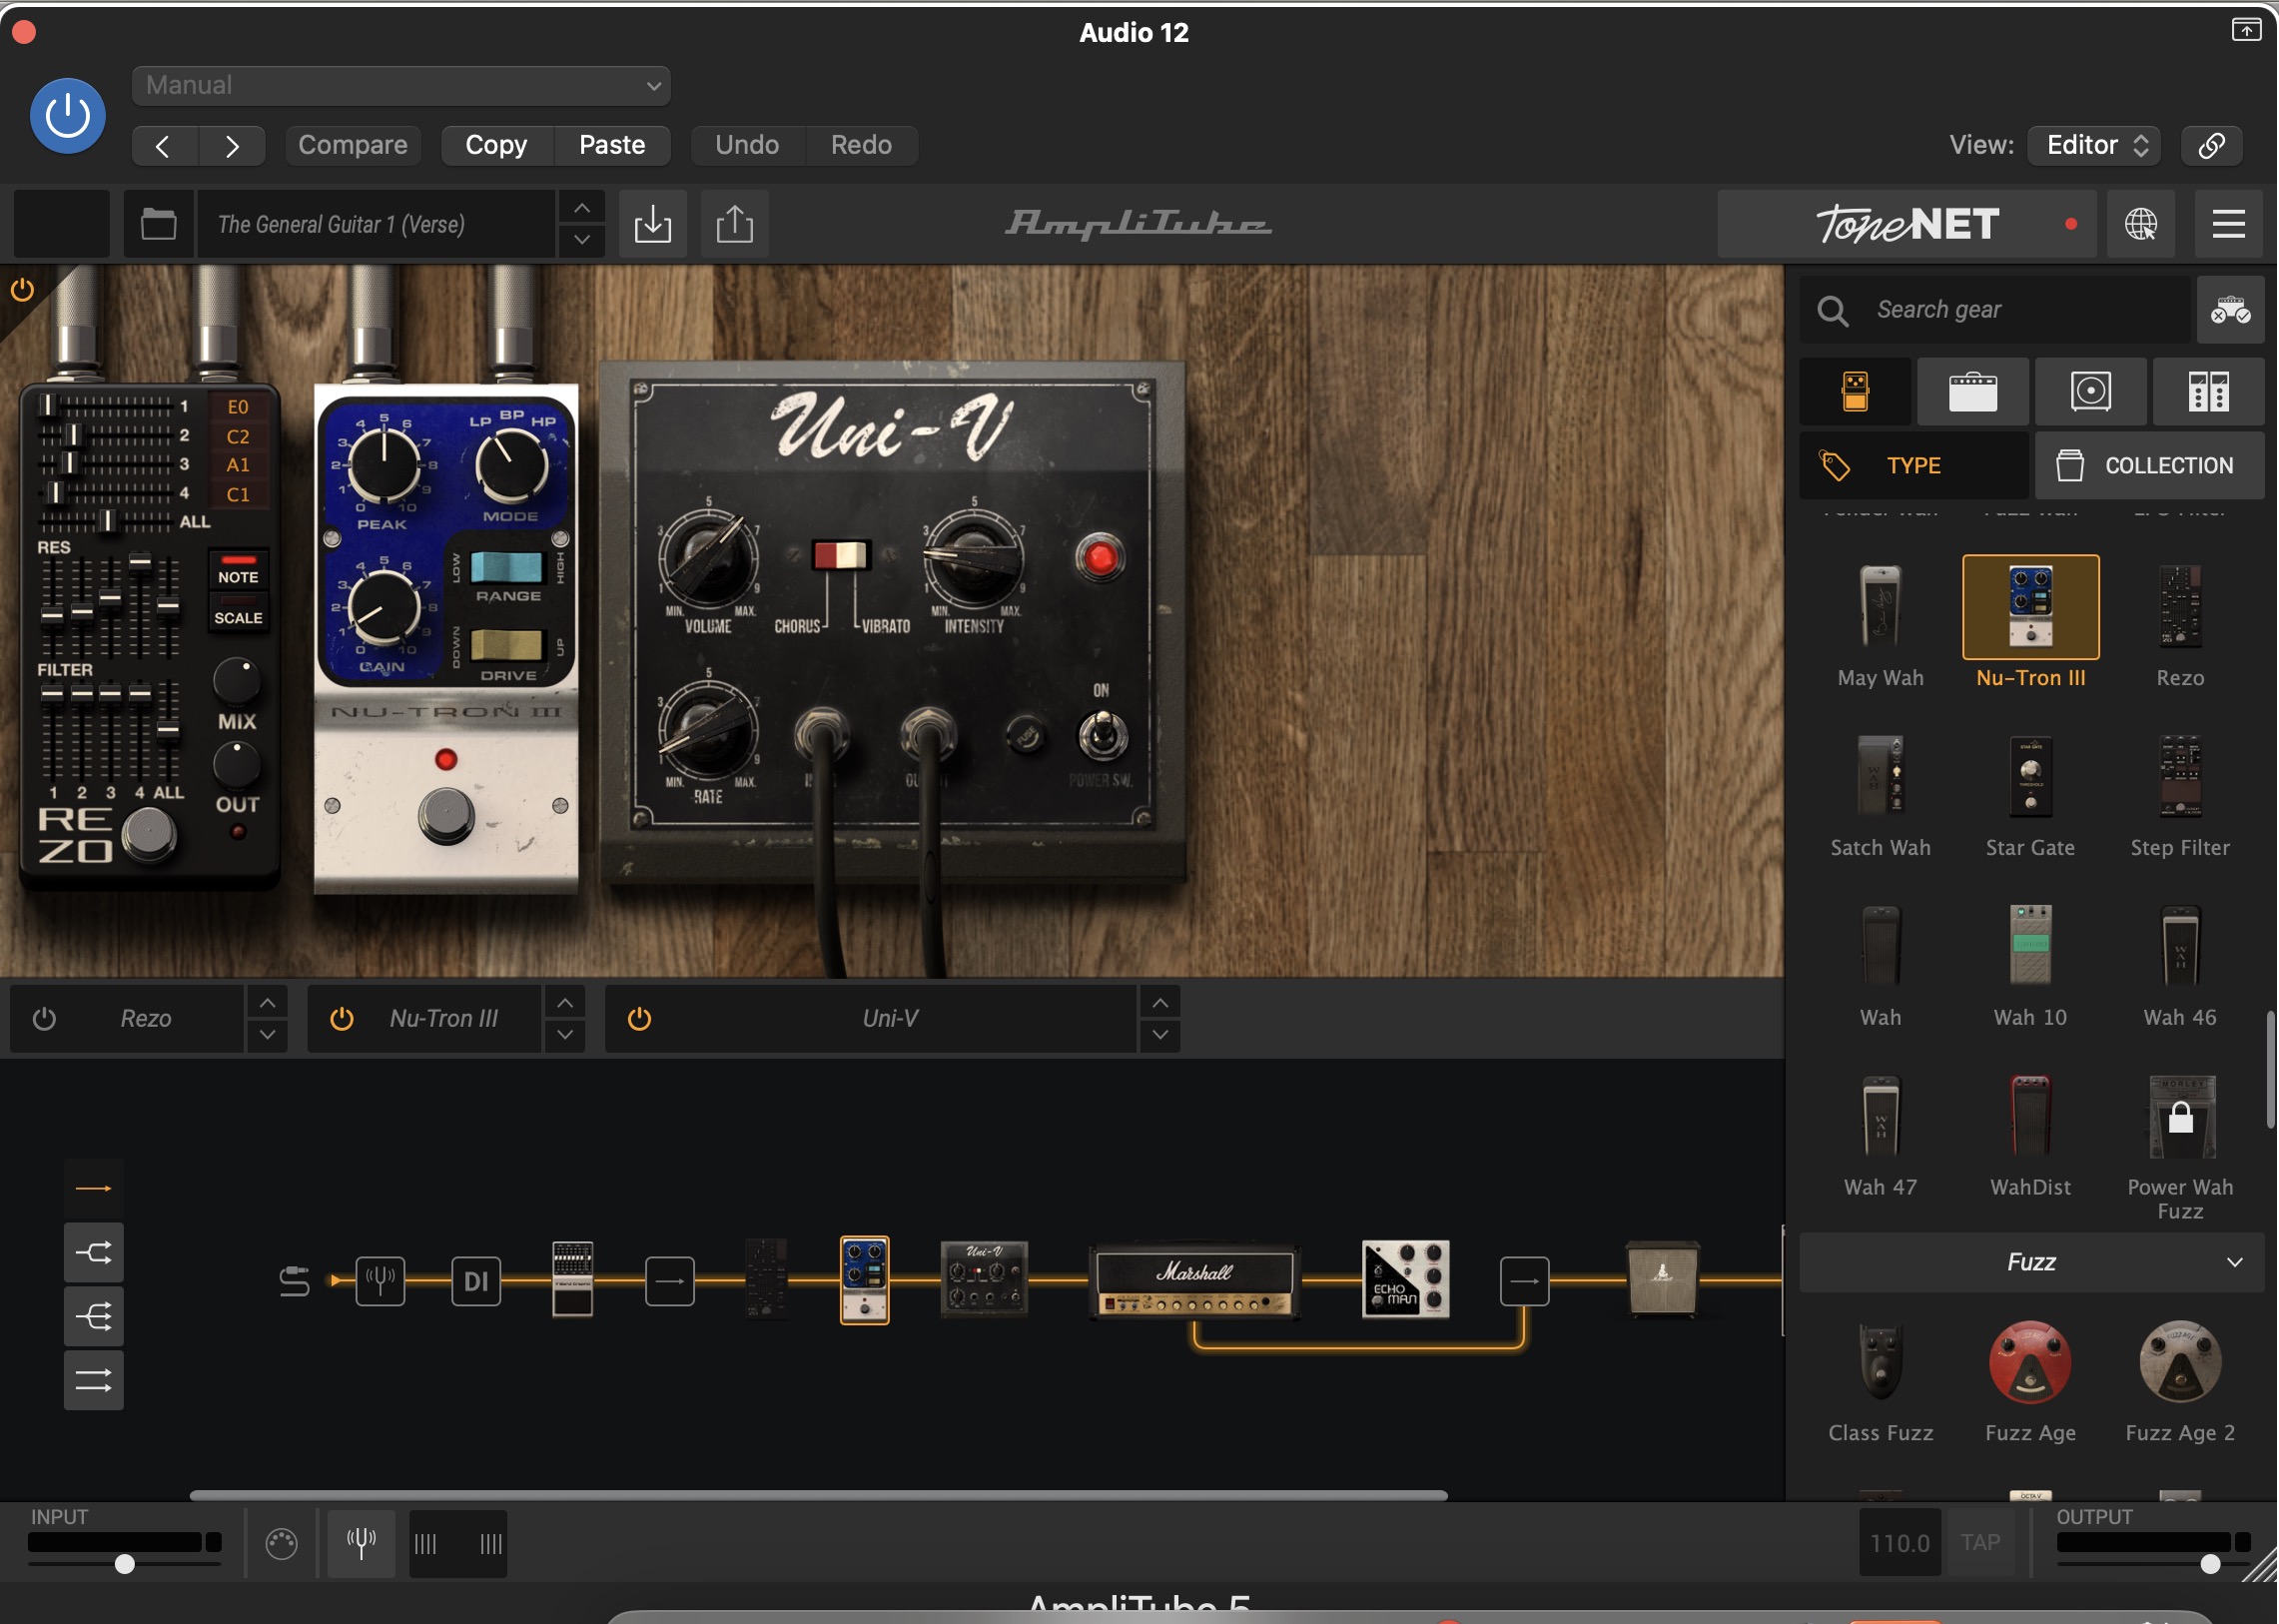This screenshot has height=1624, width=2279.
Task: Switch to TYPE filter tab
Action: [x=1914, y=466]
